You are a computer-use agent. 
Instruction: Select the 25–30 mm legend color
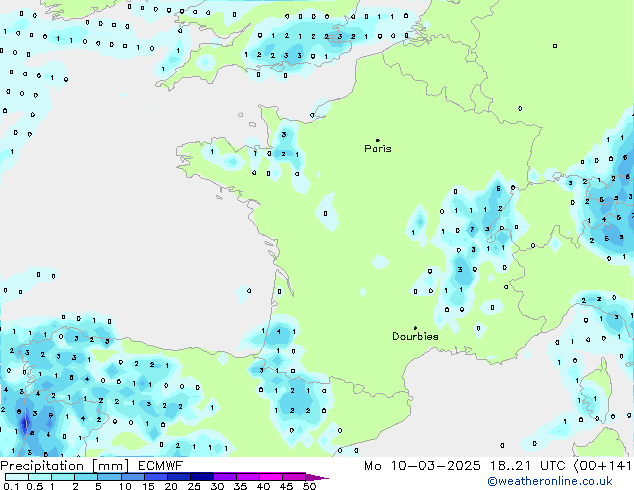coord(202,477)
